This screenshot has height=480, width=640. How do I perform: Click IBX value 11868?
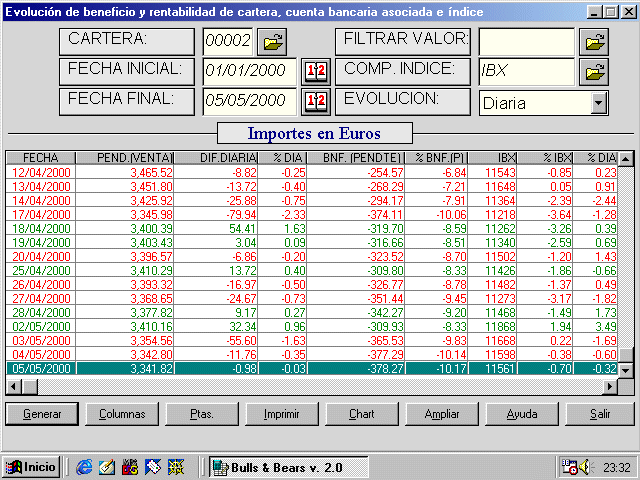coord(500,326)
